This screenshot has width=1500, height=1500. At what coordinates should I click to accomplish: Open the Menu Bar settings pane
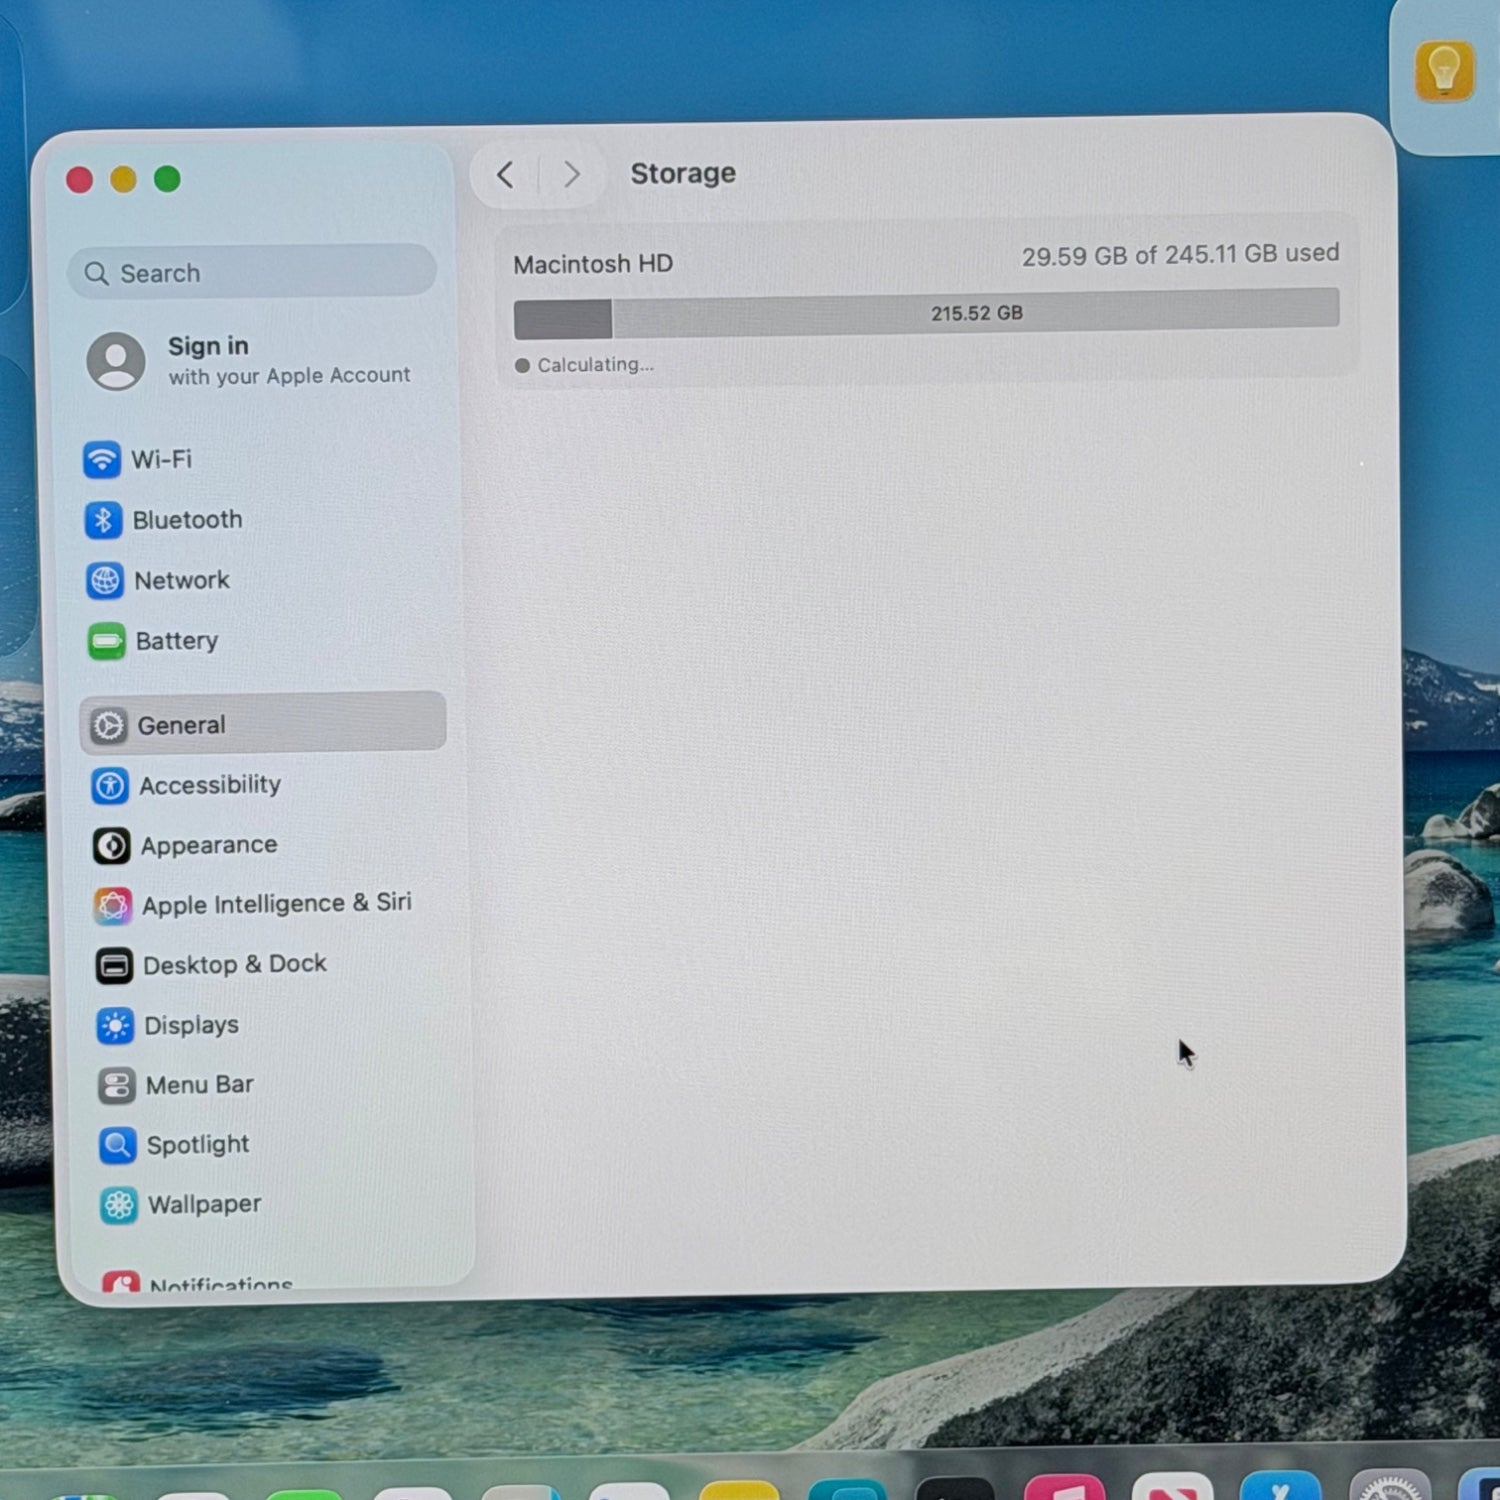[x=199, y=1085]
